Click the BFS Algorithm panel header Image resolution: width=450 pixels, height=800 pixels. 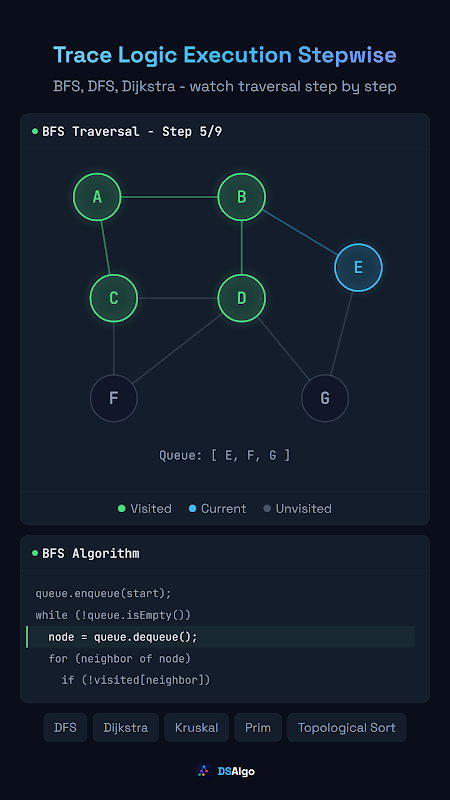coord(86,553)
